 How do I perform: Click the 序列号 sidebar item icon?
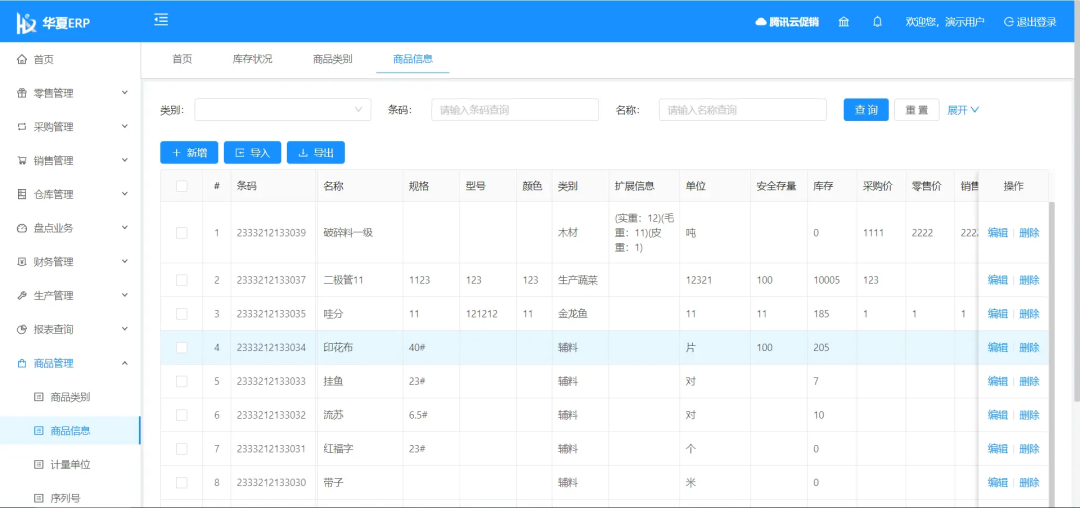tap(39, 498)
